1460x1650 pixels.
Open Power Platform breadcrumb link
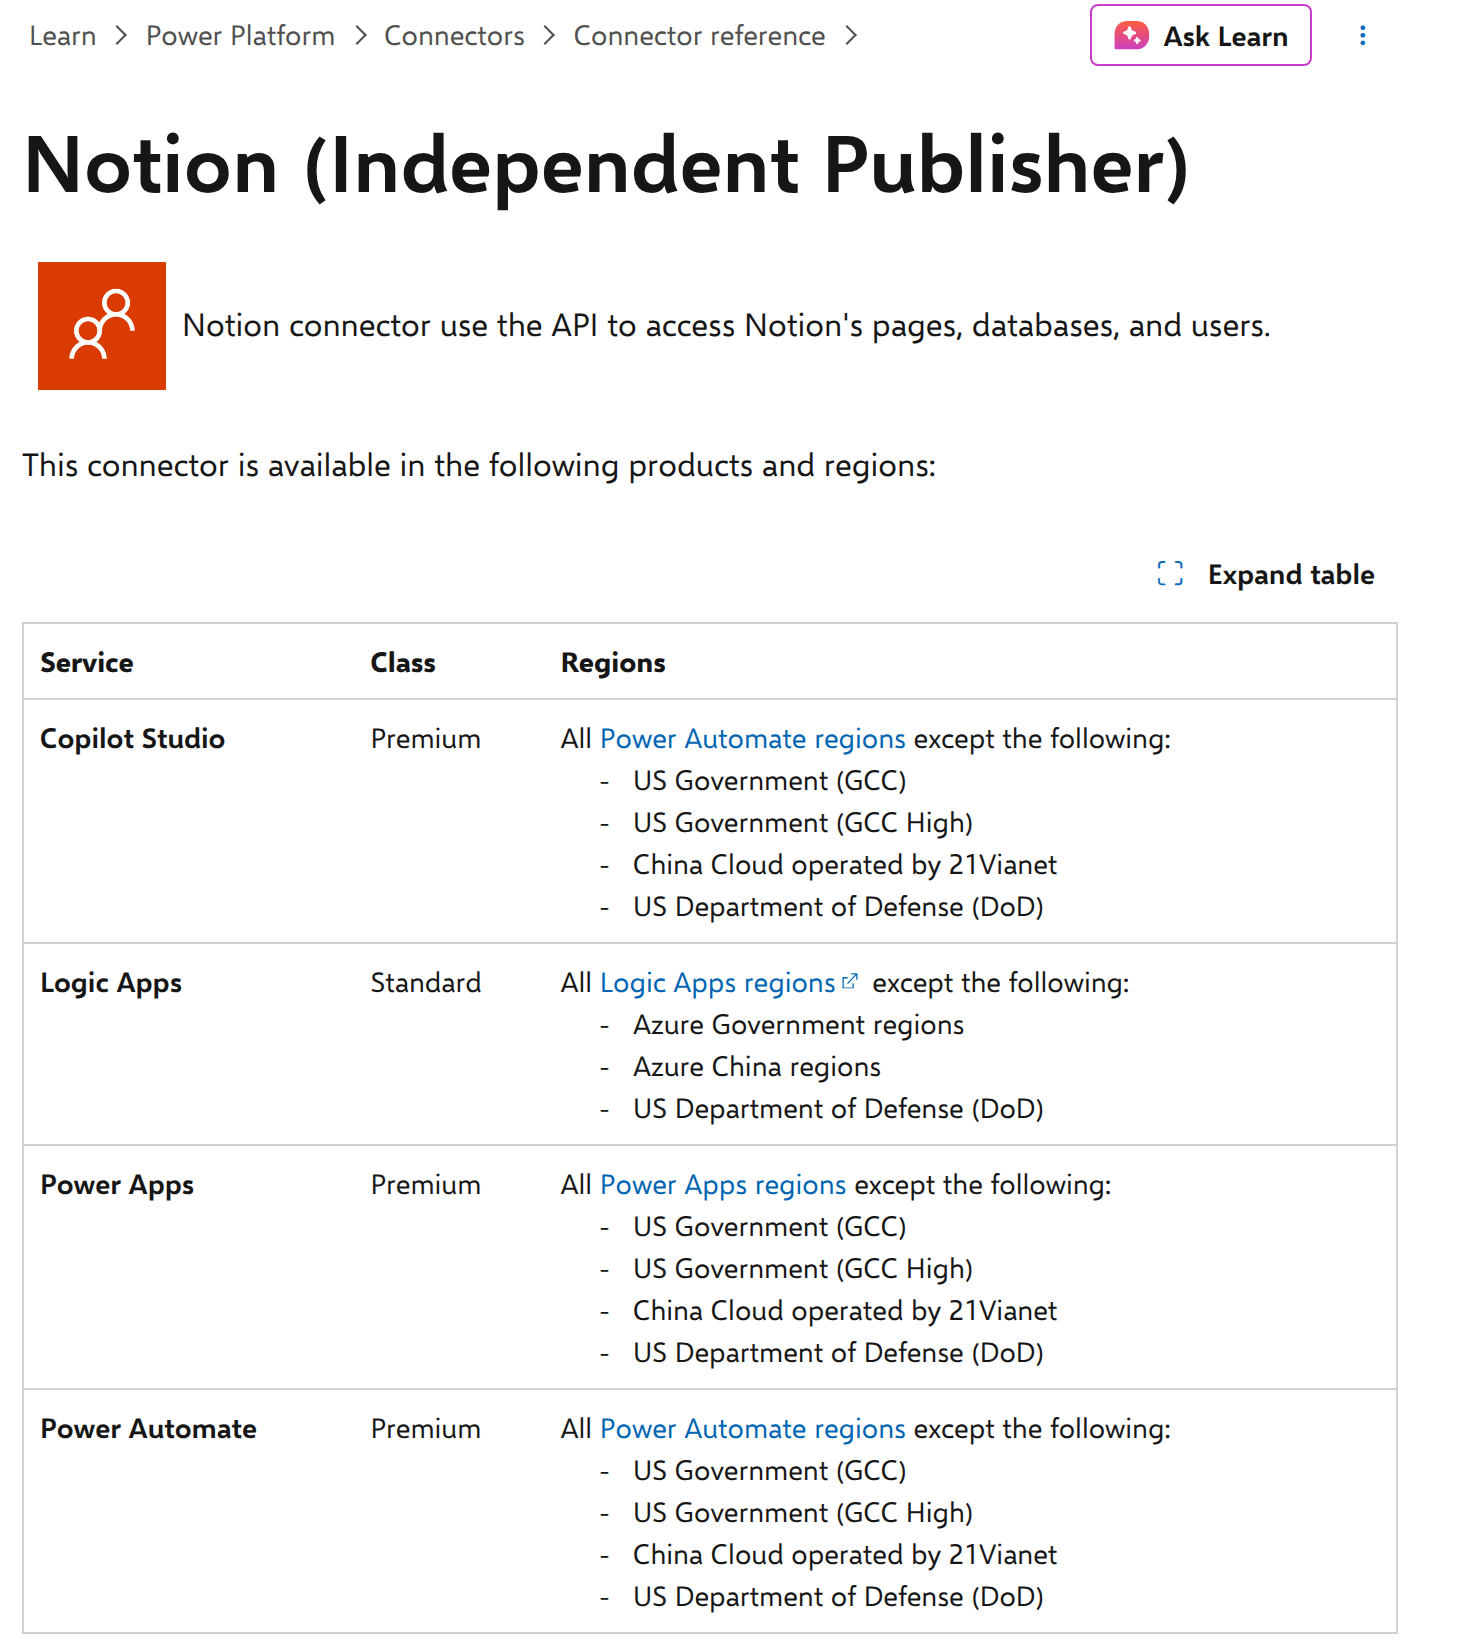coord(241,36)
